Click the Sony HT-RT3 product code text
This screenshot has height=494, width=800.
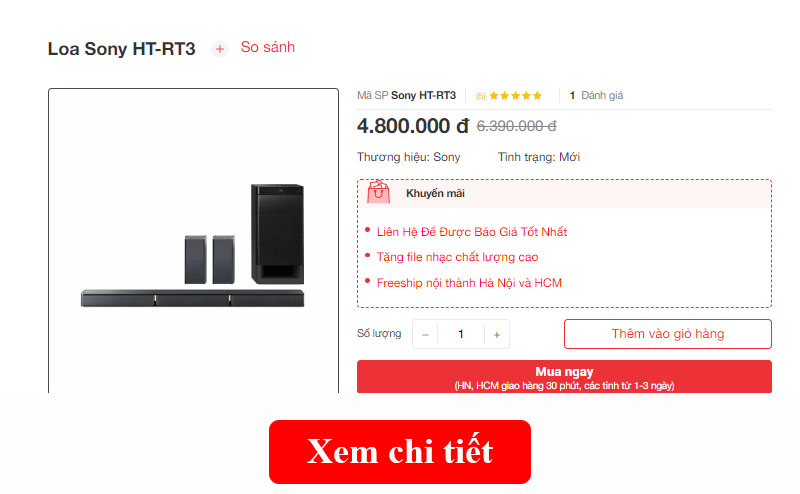[x=423, y=95]
